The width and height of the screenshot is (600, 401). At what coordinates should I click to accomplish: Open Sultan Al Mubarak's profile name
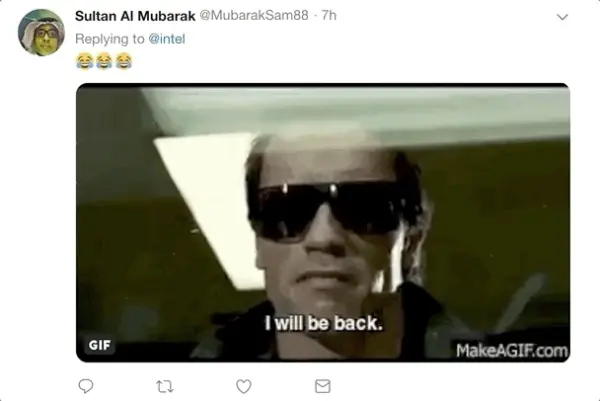pyautogui.click(x=135, y=16)
